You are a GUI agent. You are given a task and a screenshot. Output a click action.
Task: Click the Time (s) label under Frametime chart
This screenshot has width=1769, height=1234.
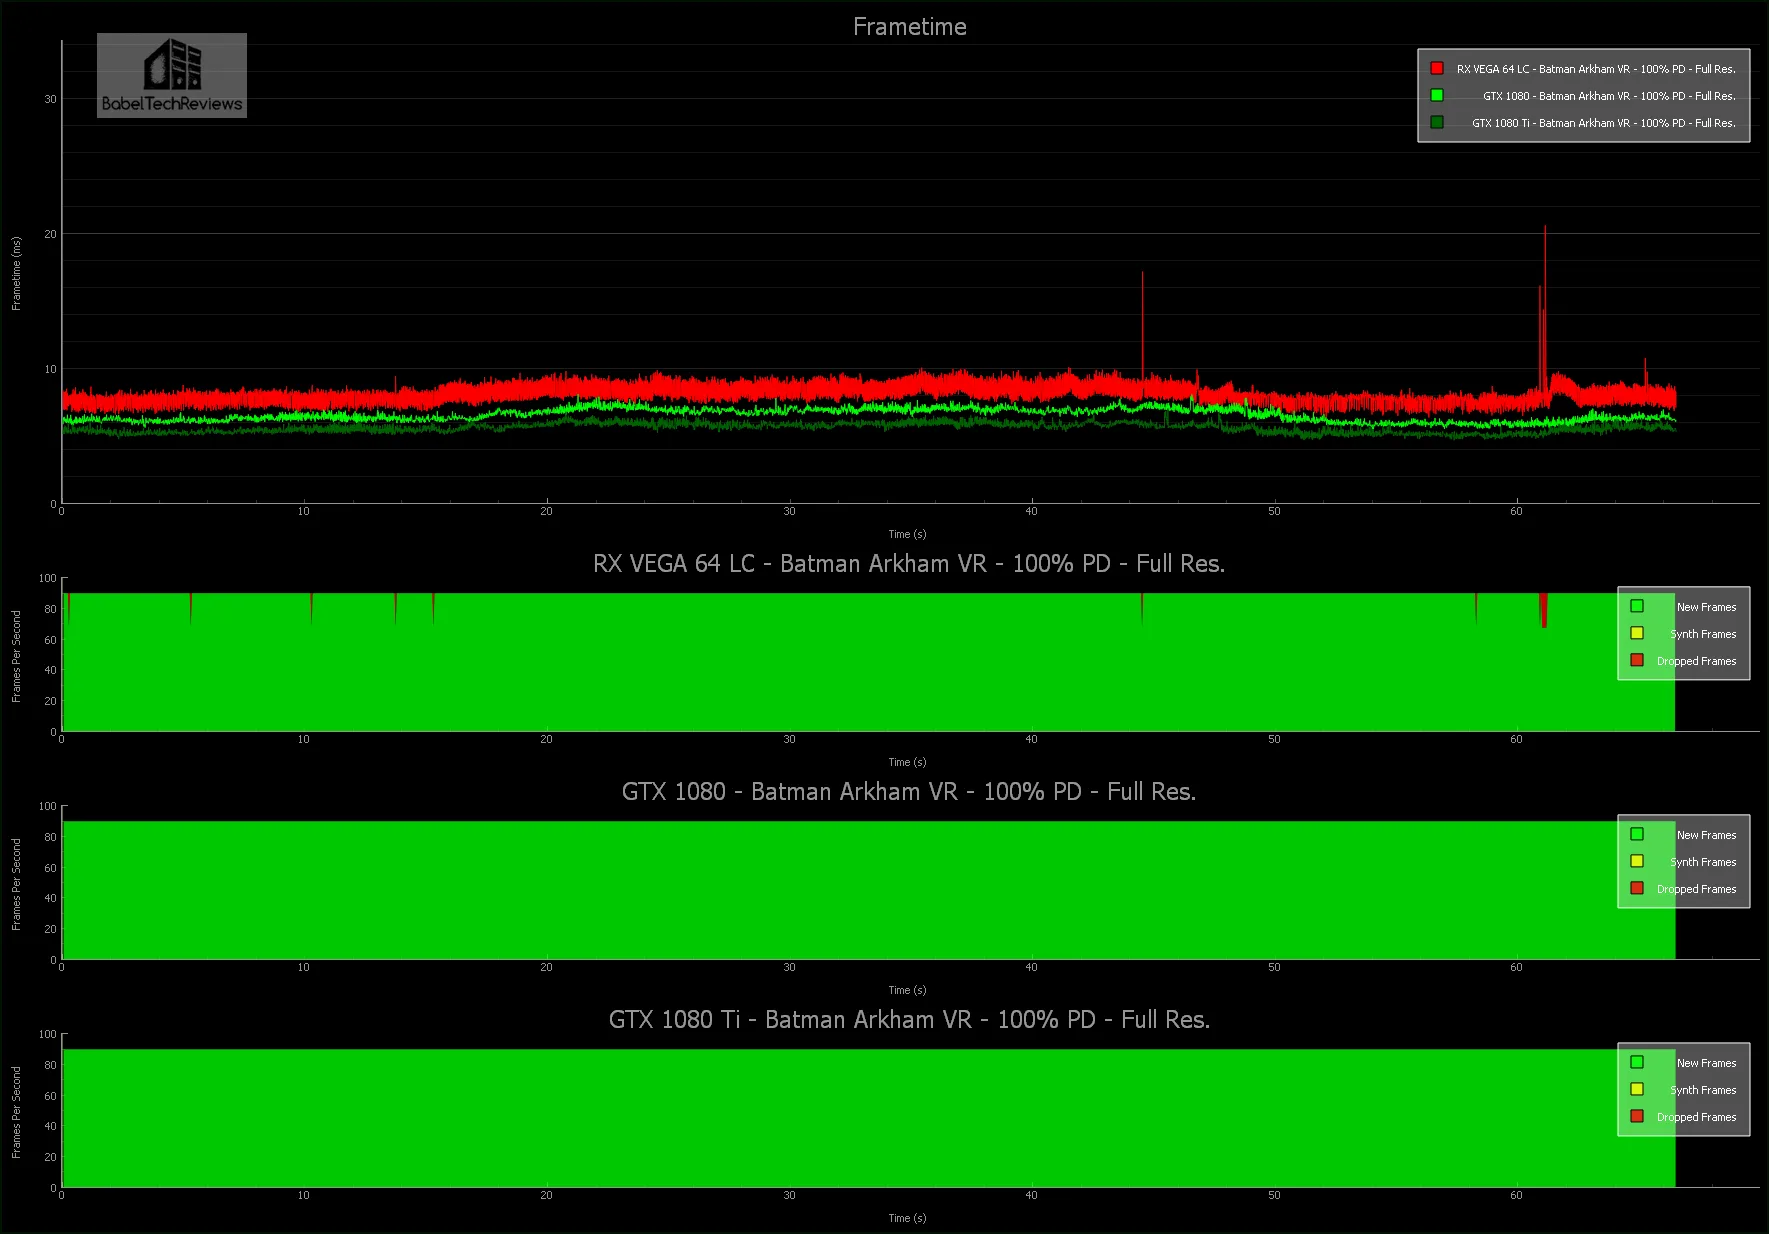pos(907,534)
